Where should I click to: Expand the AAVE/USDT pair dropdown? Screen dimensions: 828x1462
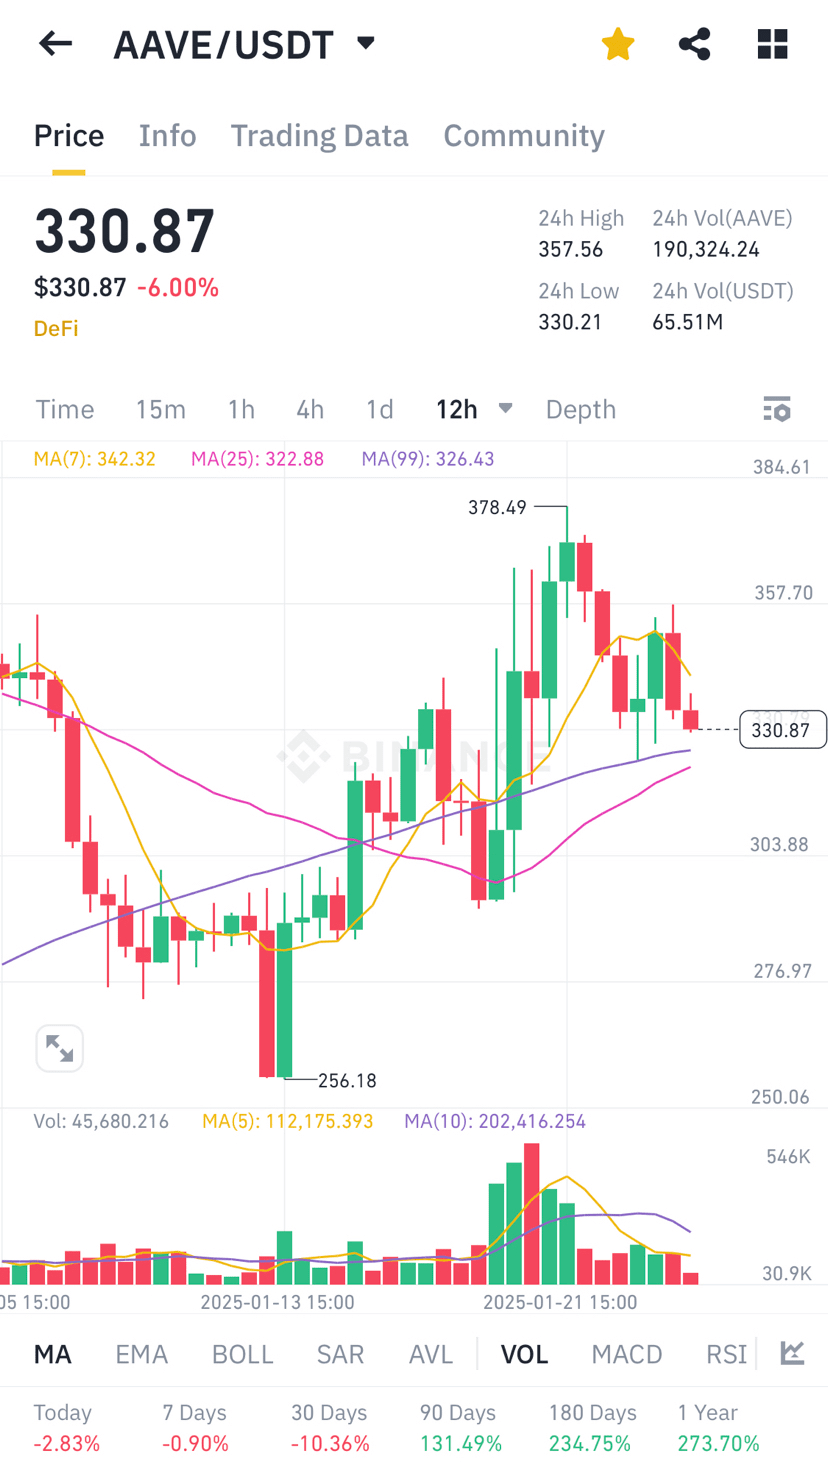tap(366, 43)
